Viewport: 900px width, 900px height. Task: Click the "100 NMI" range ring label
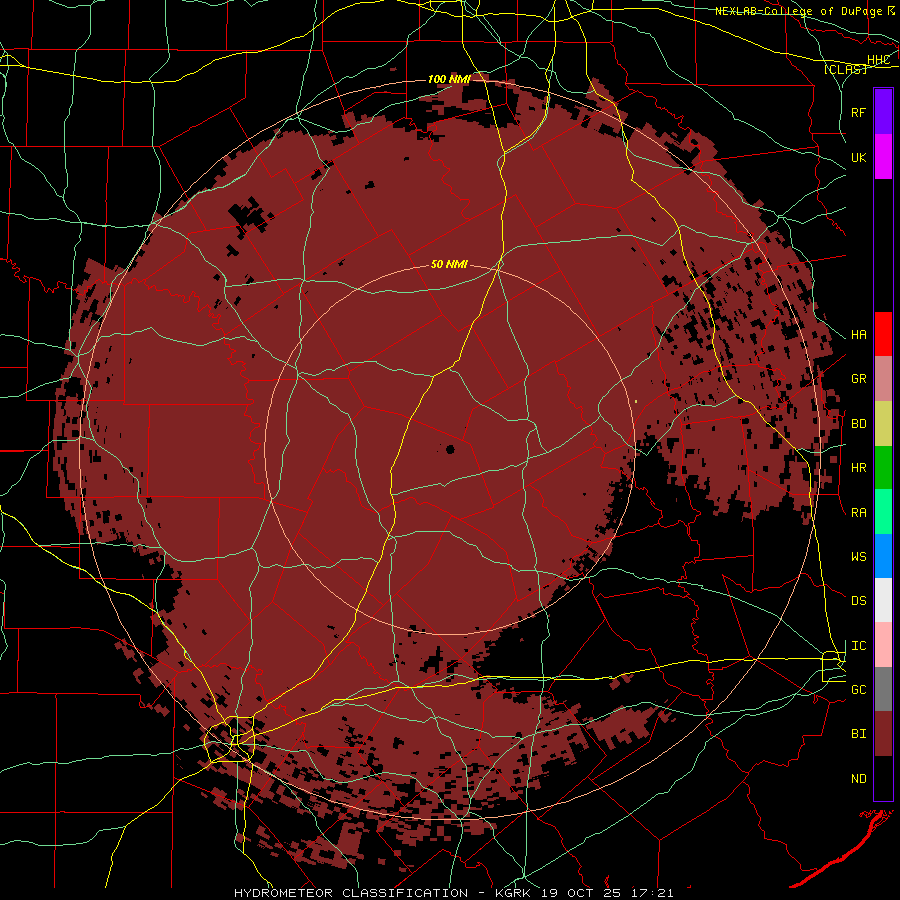coord(449,79)
